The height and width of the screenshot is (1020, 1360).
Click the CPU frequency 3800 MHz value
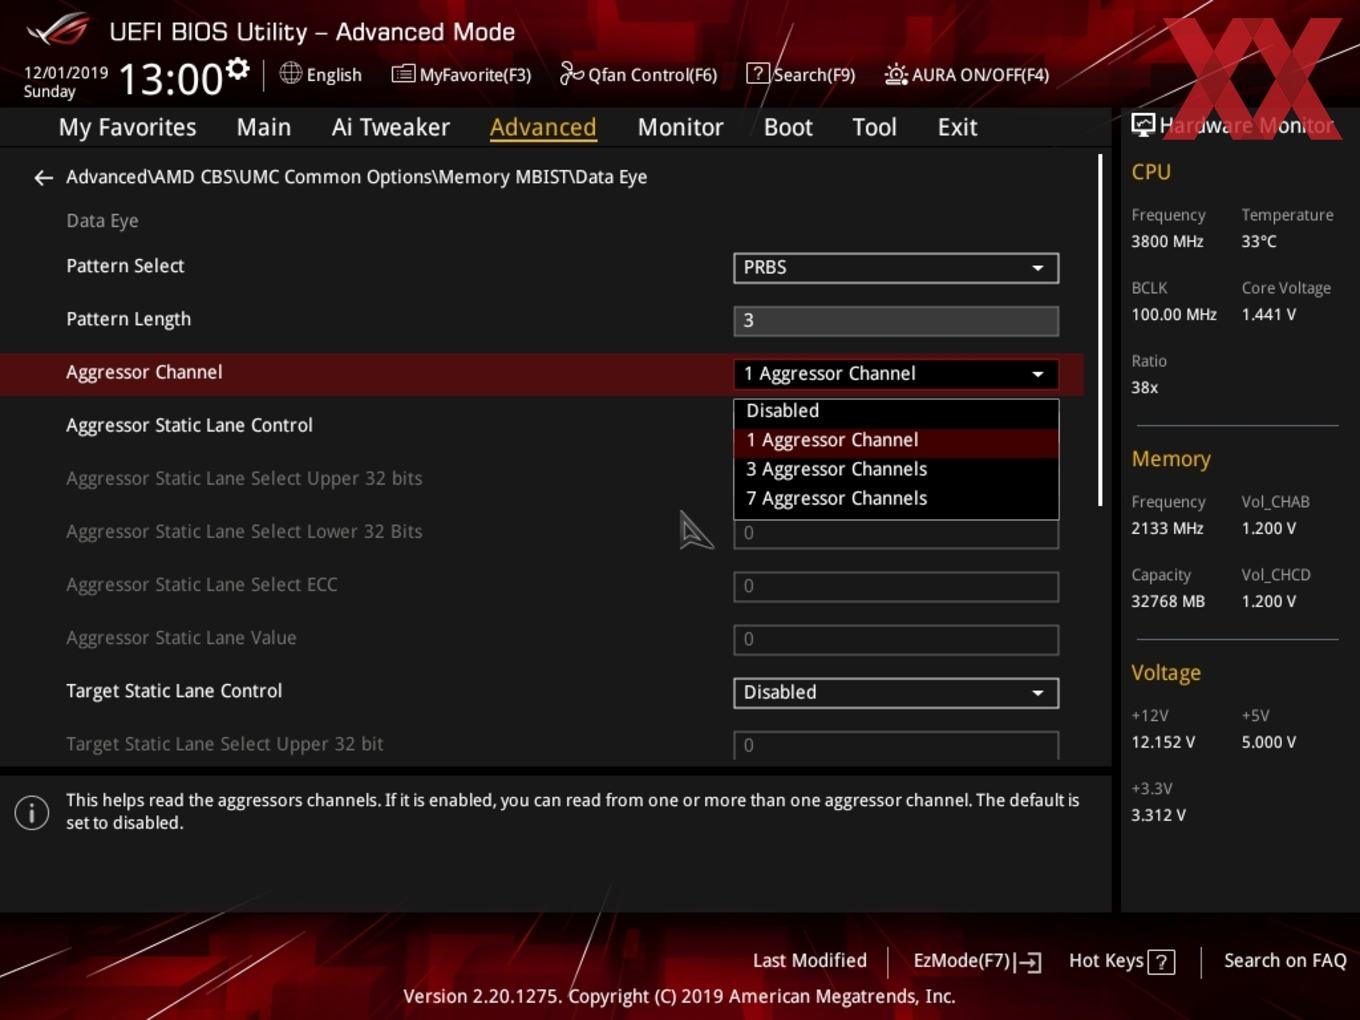coord(1167,241)
